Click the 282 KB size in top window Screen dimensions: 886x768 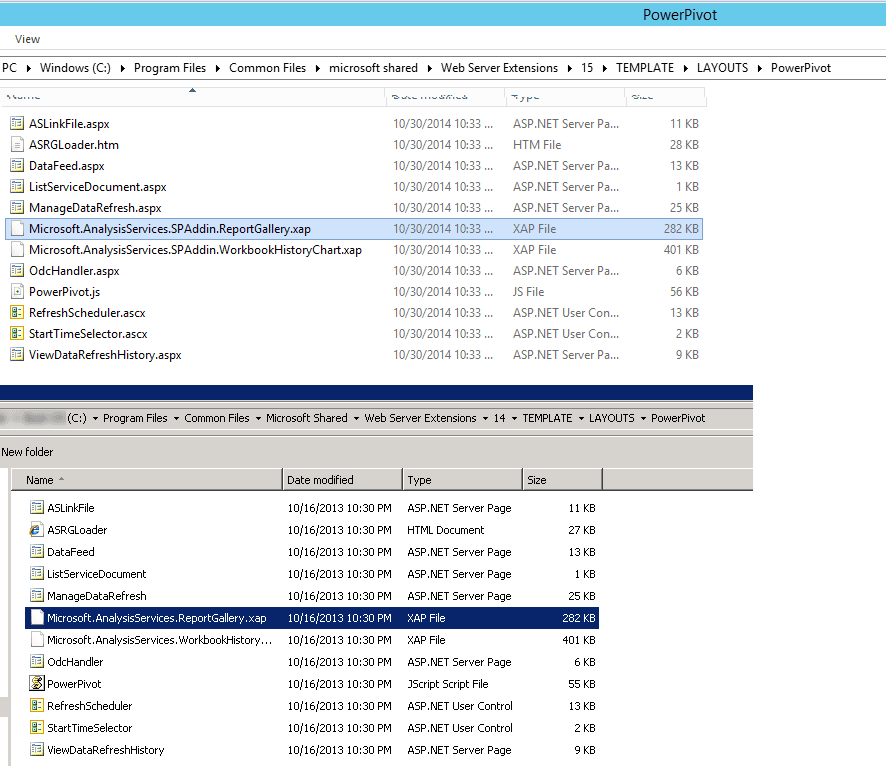coord(681,229)
